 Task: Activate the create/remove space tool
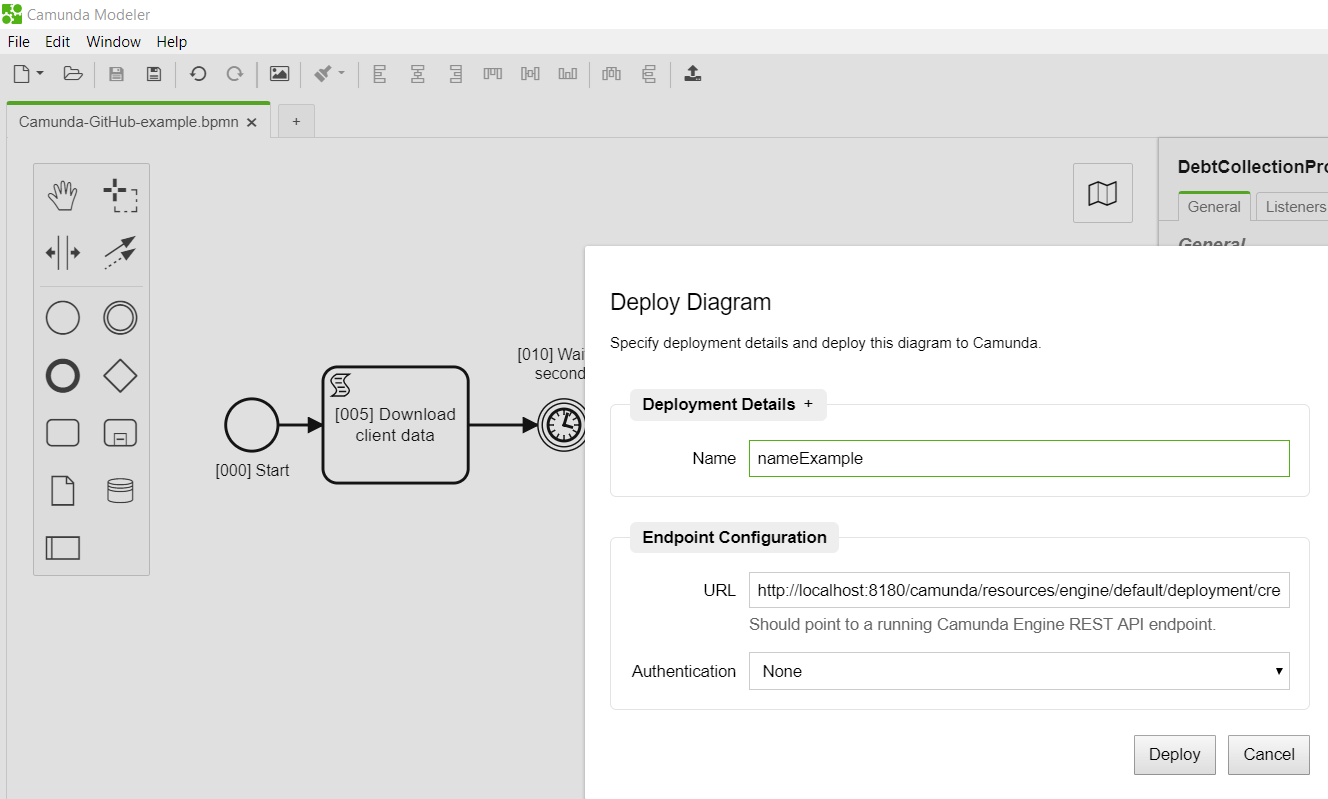point(63,253)
